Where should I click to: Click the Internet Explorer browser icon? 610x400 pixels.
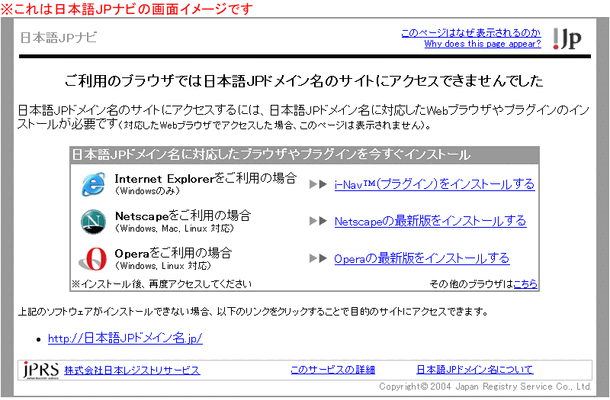[93, 184]
